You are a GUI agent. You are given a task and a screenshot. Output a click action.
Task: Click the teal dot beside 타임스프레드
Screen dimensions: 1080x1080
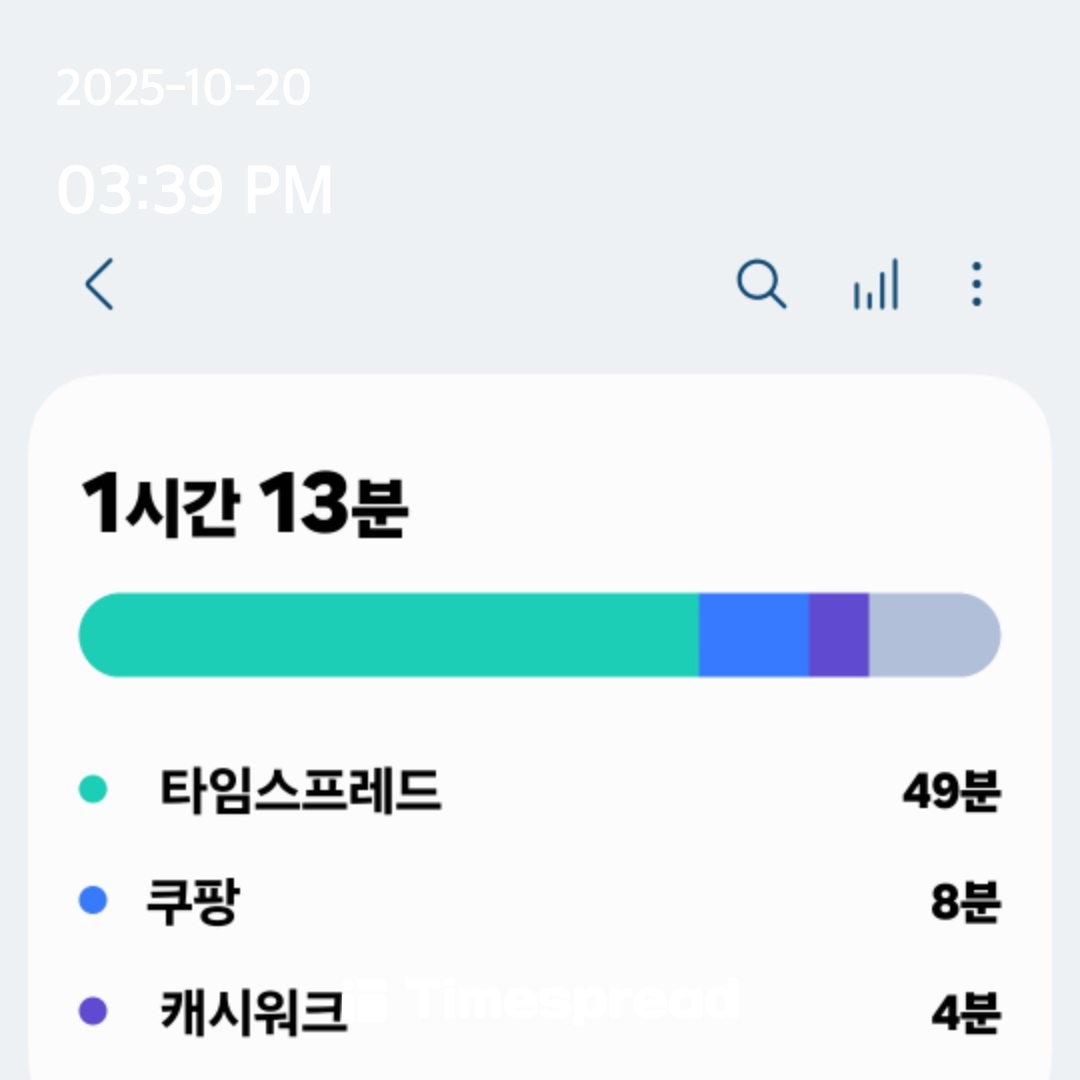tap(93, 790)
